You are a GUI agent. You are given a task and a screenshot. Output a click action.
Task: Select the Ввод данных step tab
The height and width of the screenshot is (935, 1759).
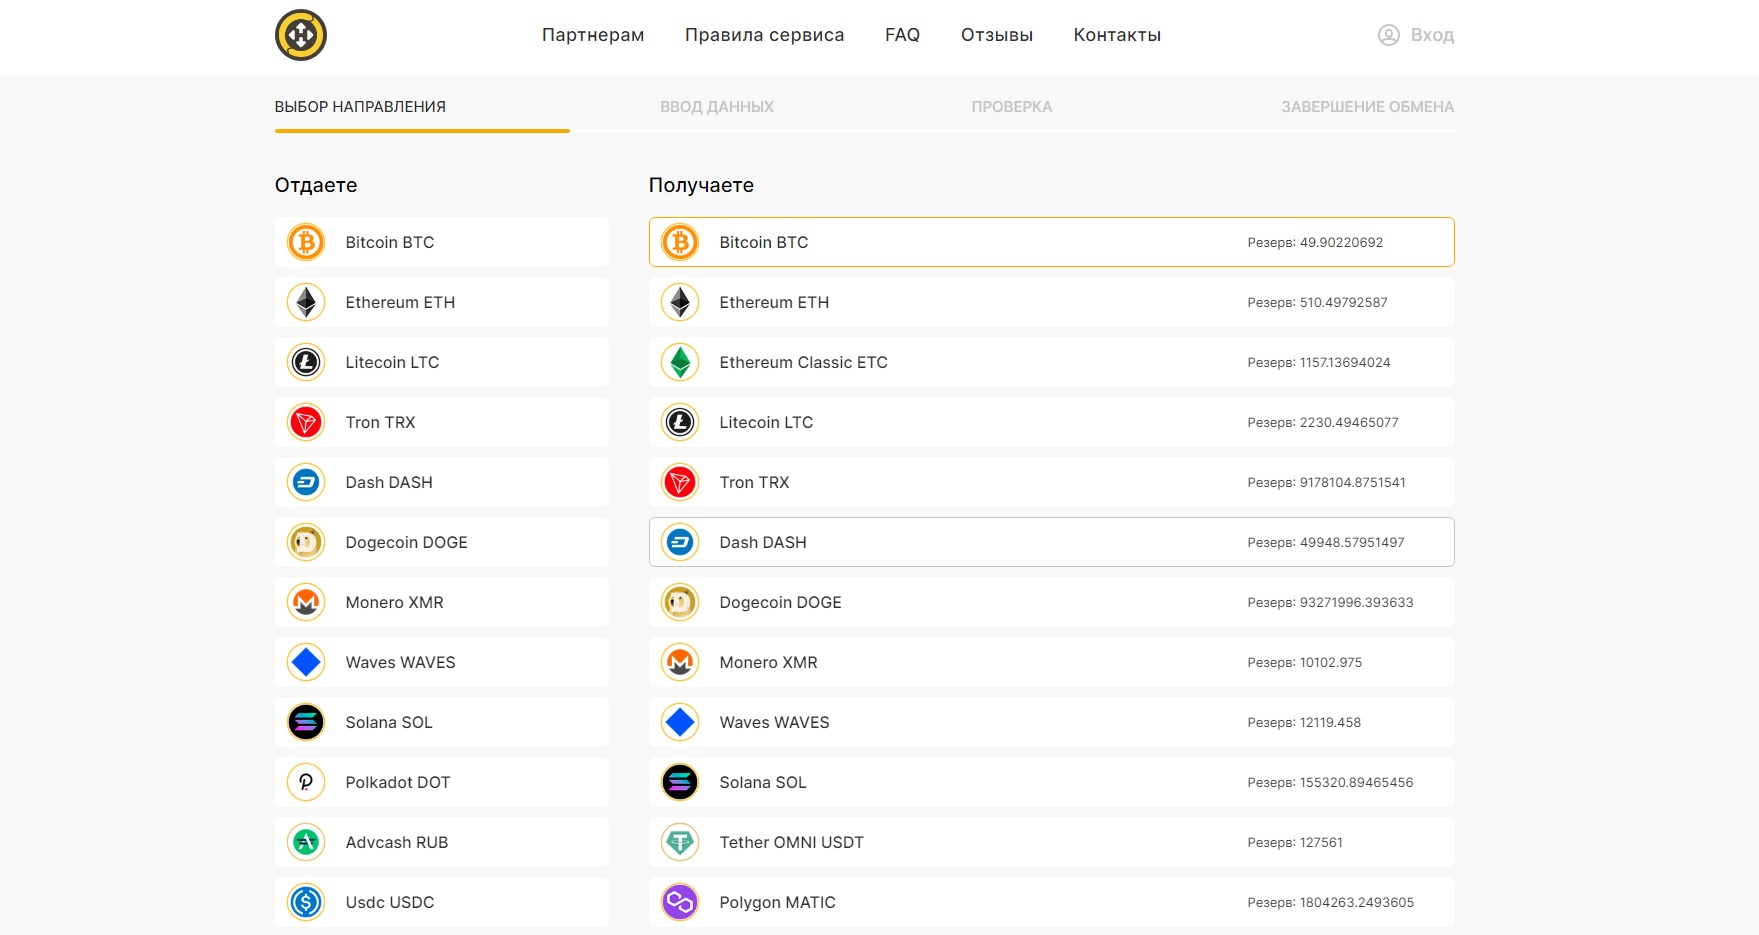pos(717,107)
